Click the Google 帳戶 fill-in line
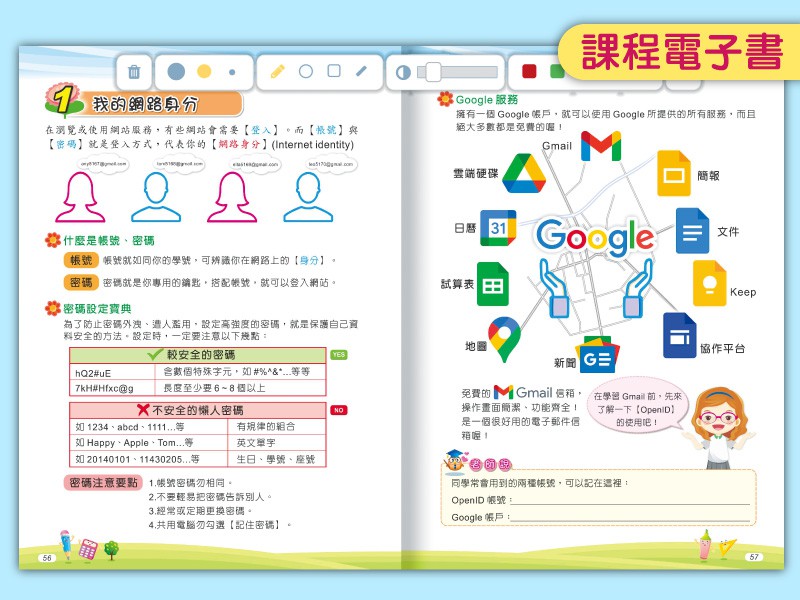Viewport: 800px width, 600px height. 630,517
